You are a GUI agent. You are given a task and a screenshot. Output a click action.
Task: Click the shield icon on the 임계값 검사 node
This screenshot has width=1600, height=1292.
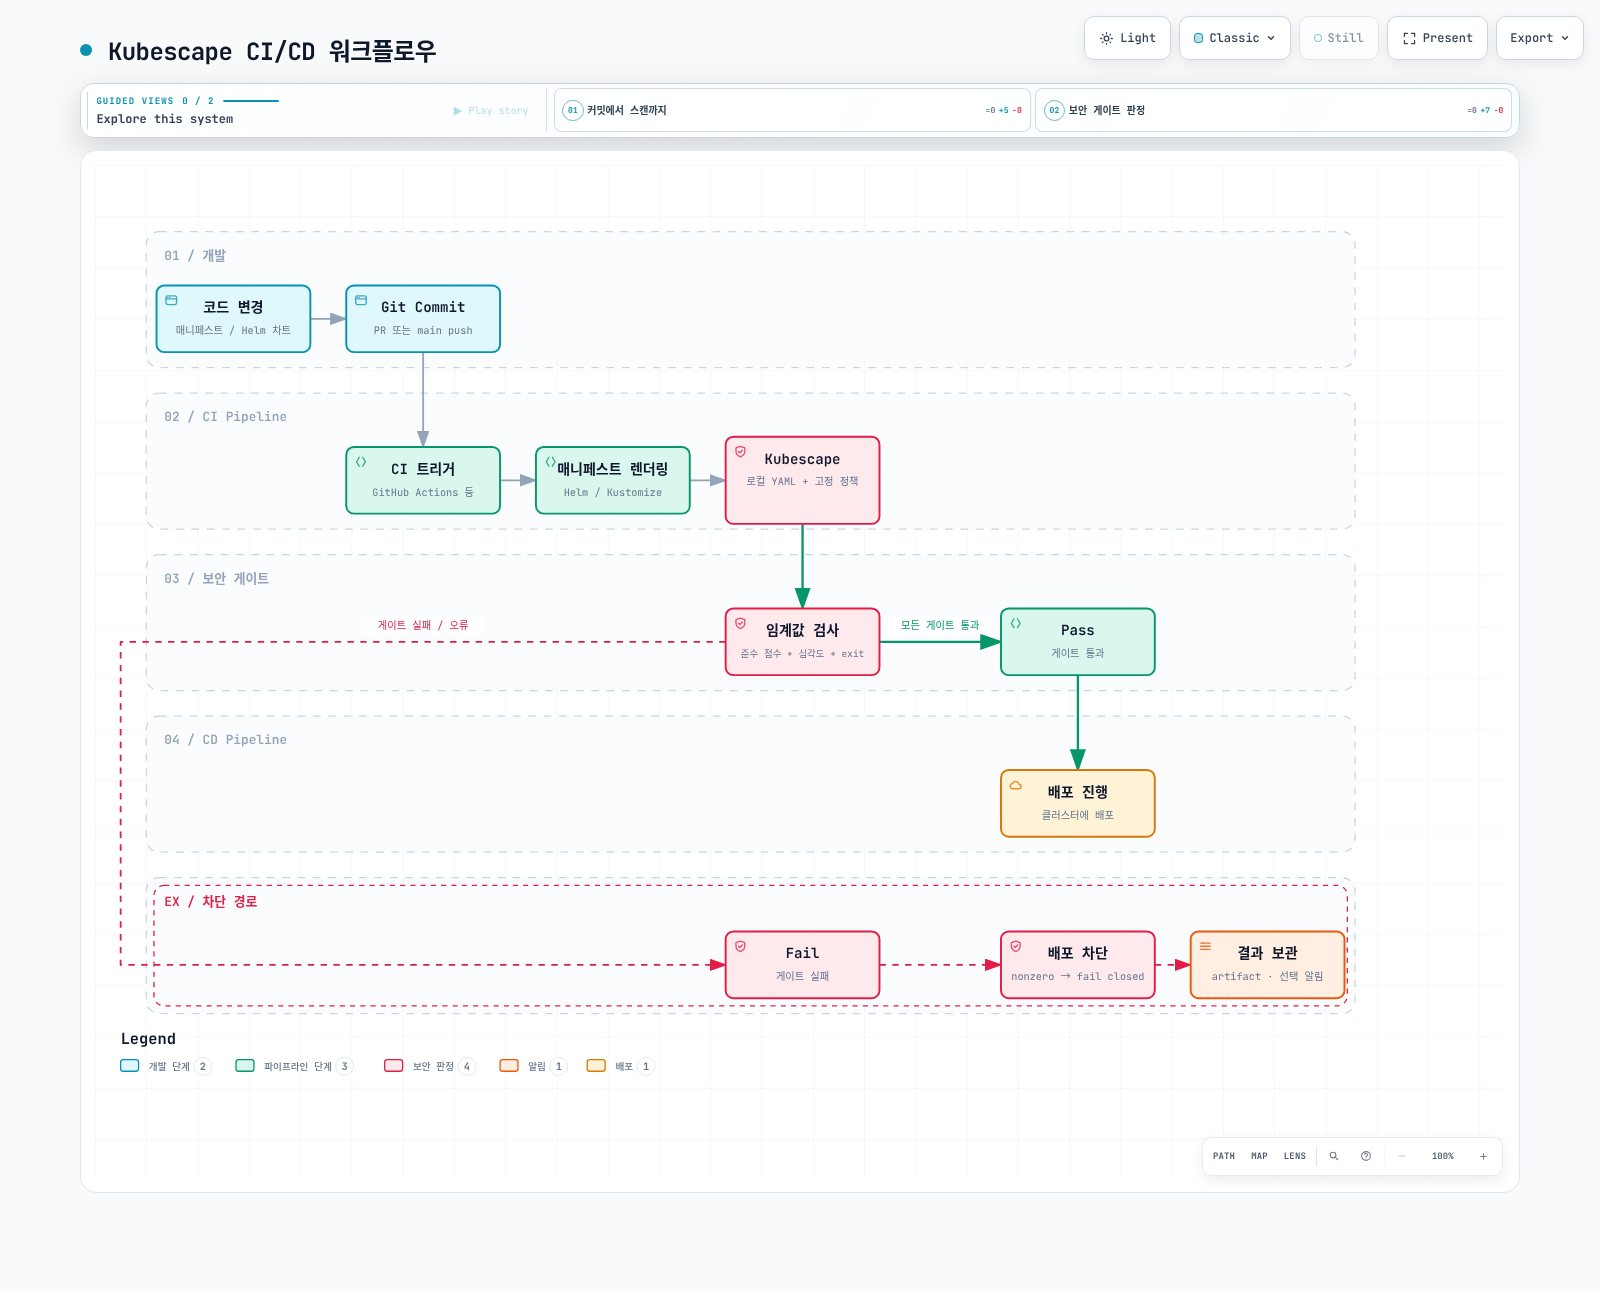tap(741, 623)
